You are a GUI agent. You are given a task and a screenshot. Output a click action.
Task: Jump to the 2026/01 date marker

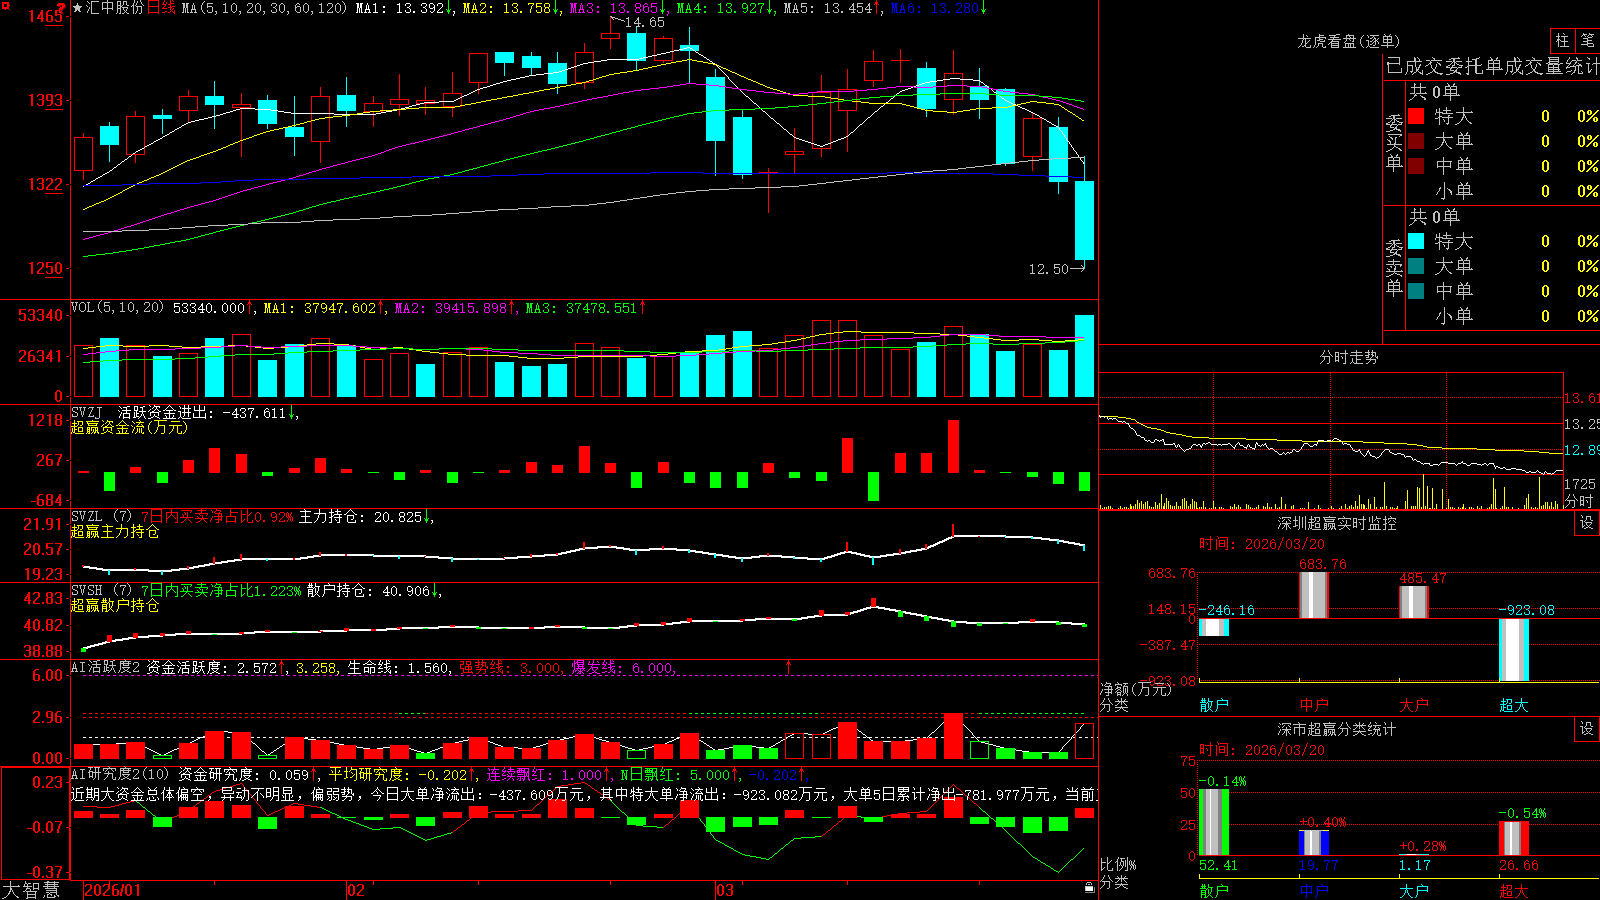point(113,890)
